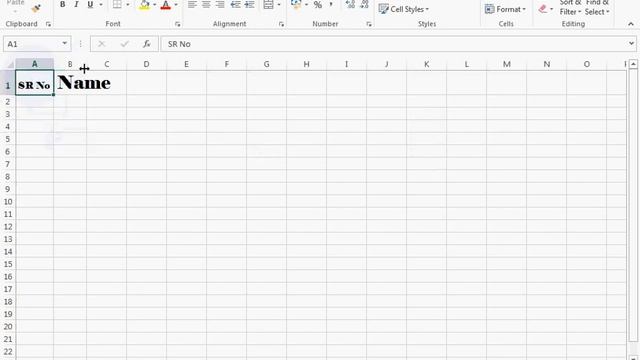The width and height of the screenshot is (640, 360).
Task: Open Merge & Center dropdown arrow
Action: [x=279, y=4]
